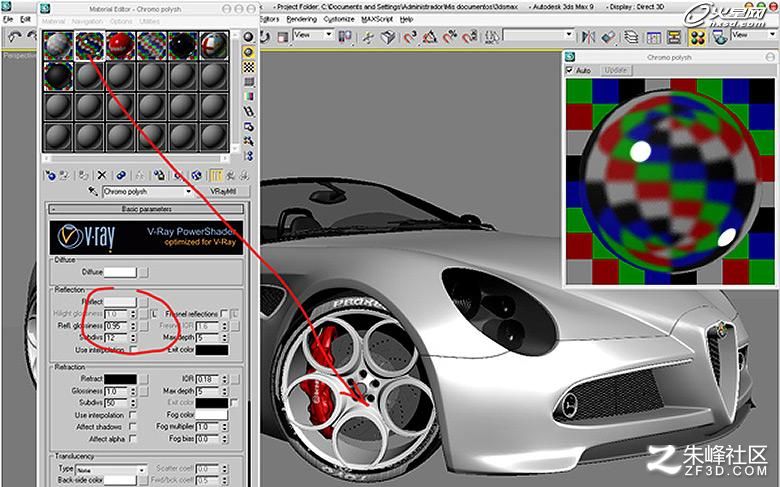The width and height of the screenshot is (780, 487).
Task: Open Schematic View icon
Action: 674,37
